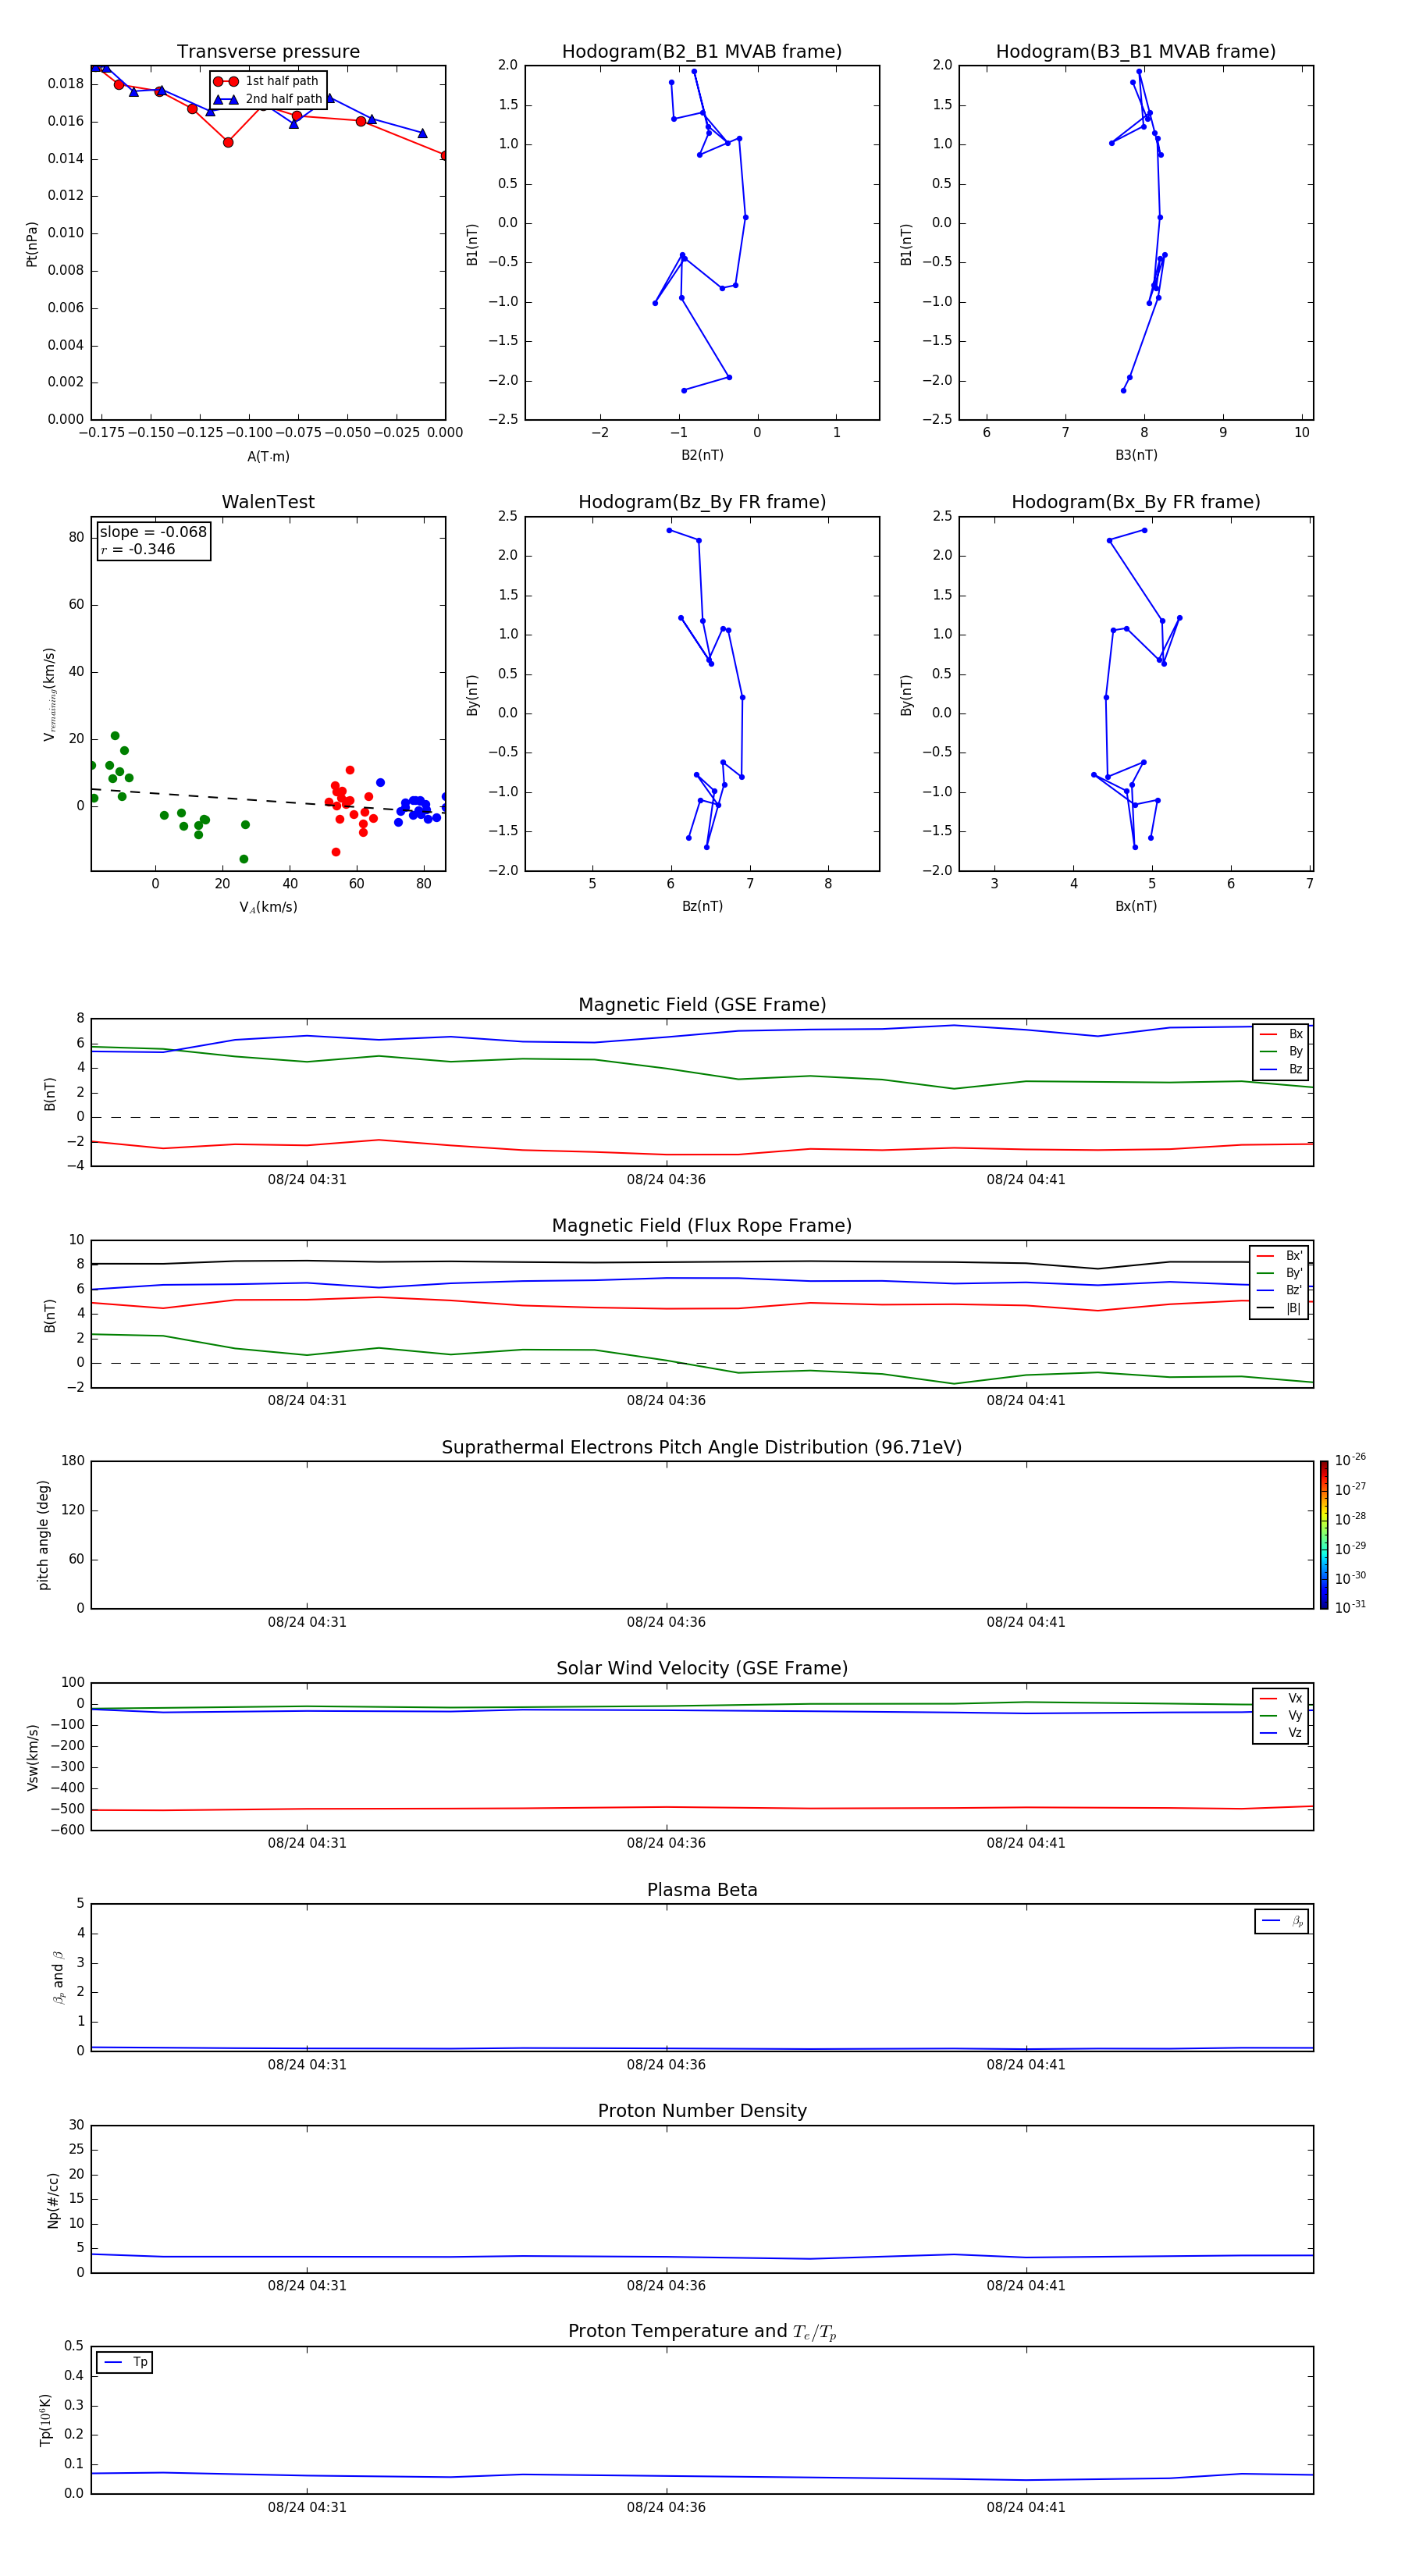The image size is (1405, 2576).
Task: Click the 'Np(#/cc)' y-axis label
Action: pos(53,2200)
